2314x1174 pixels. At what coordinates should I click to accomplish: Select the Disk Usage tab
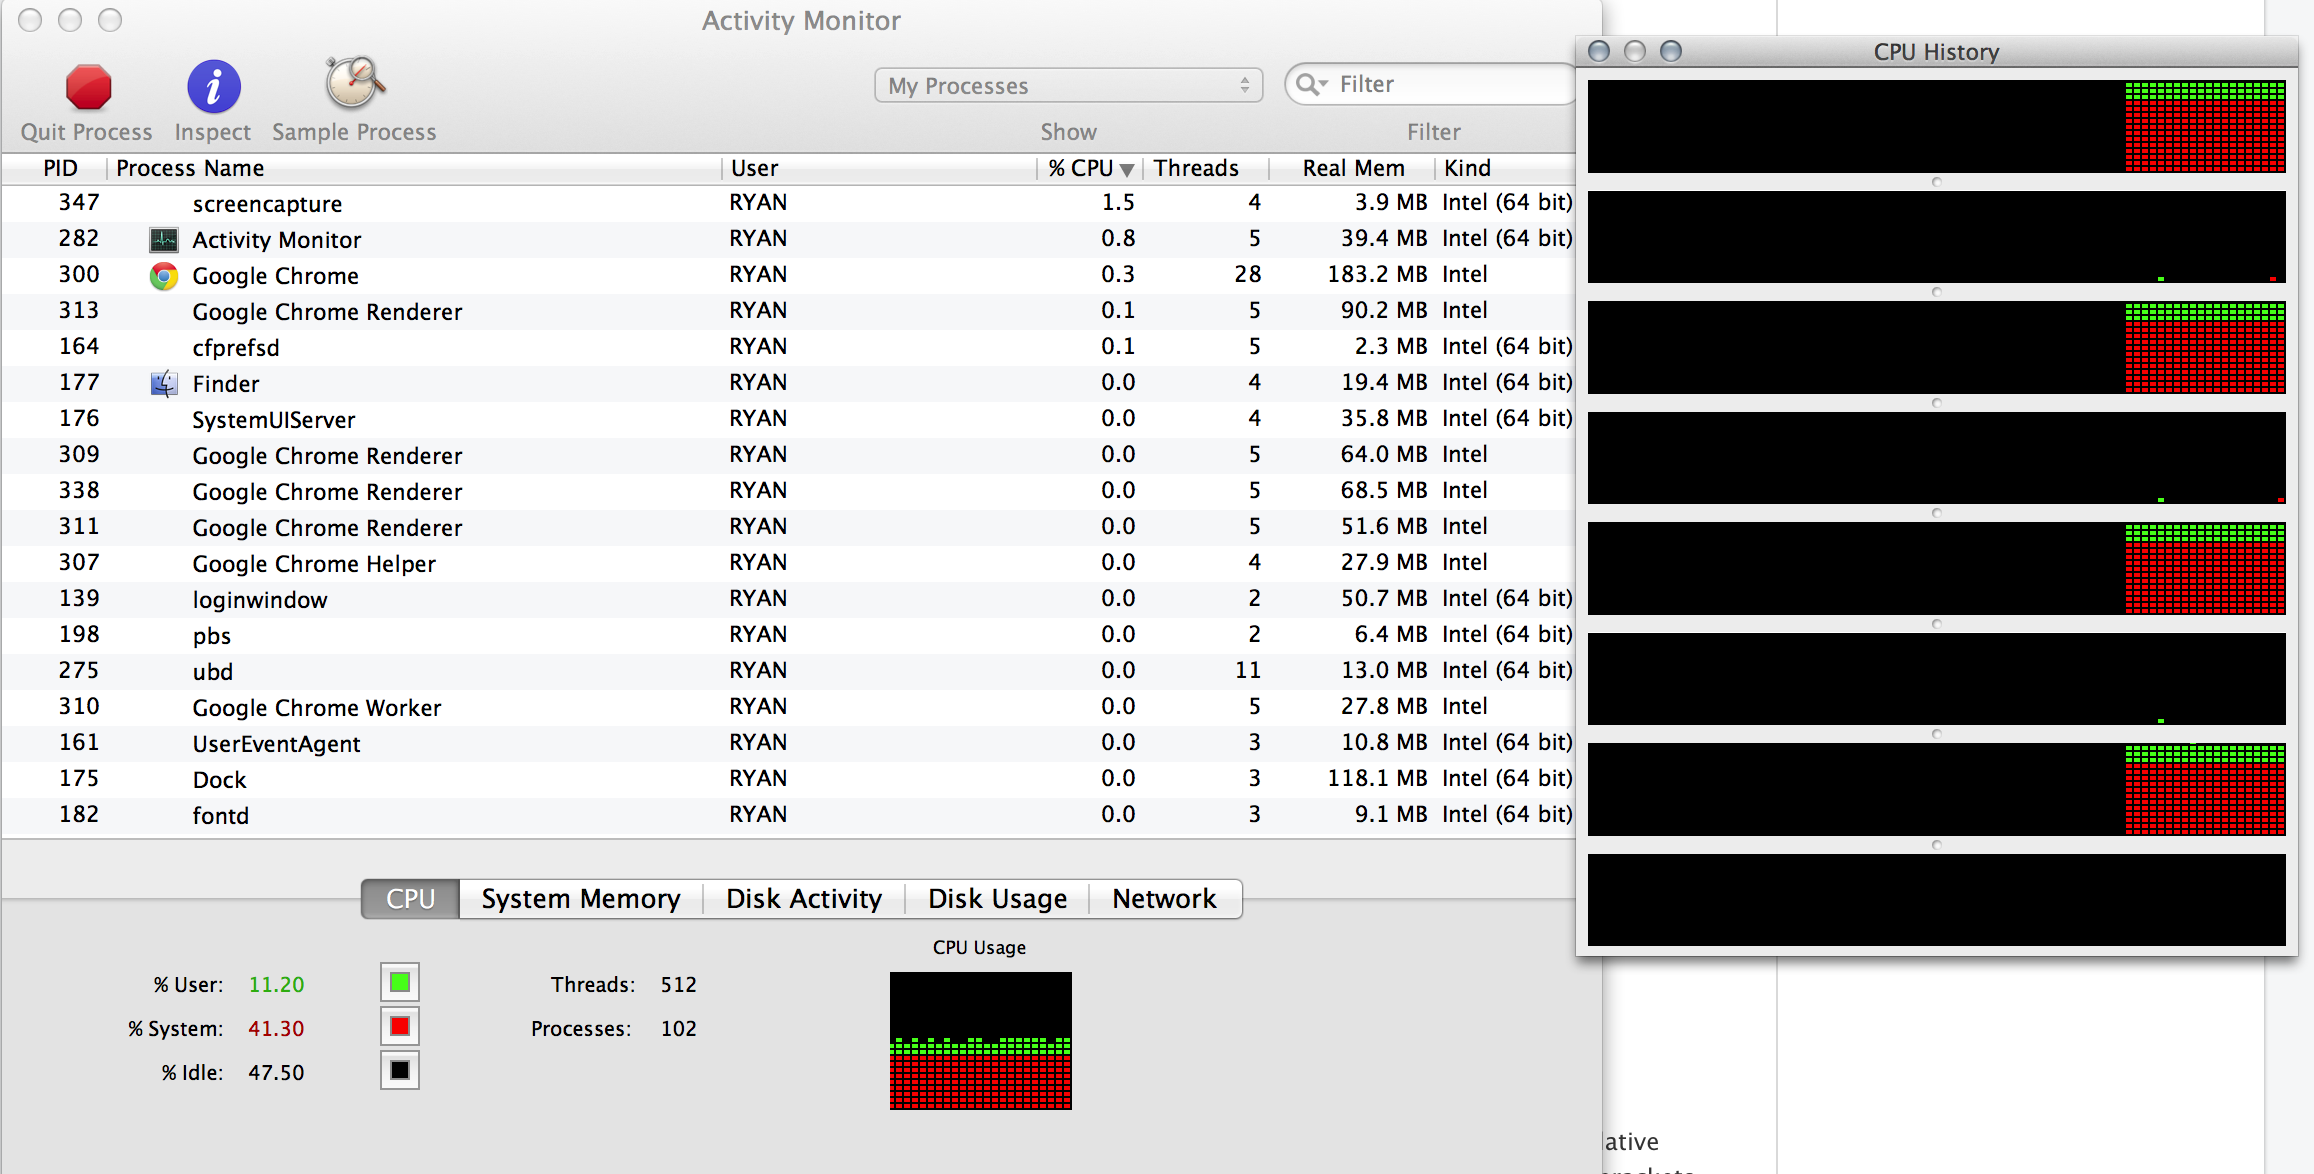pyautogui.click(x=997, y=899)
